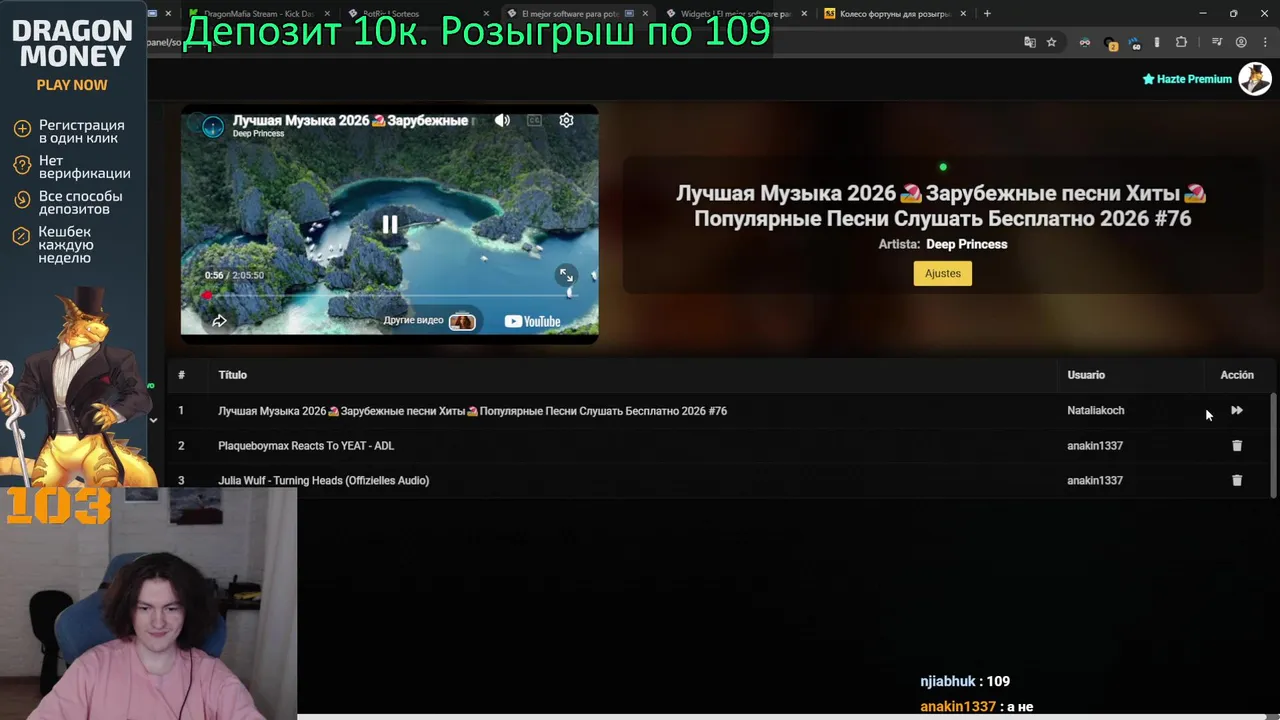This screenshot has width=1280, height=720.
Task: Open the media control icon
Action: pyautogui.click(x=1217, y=42)
